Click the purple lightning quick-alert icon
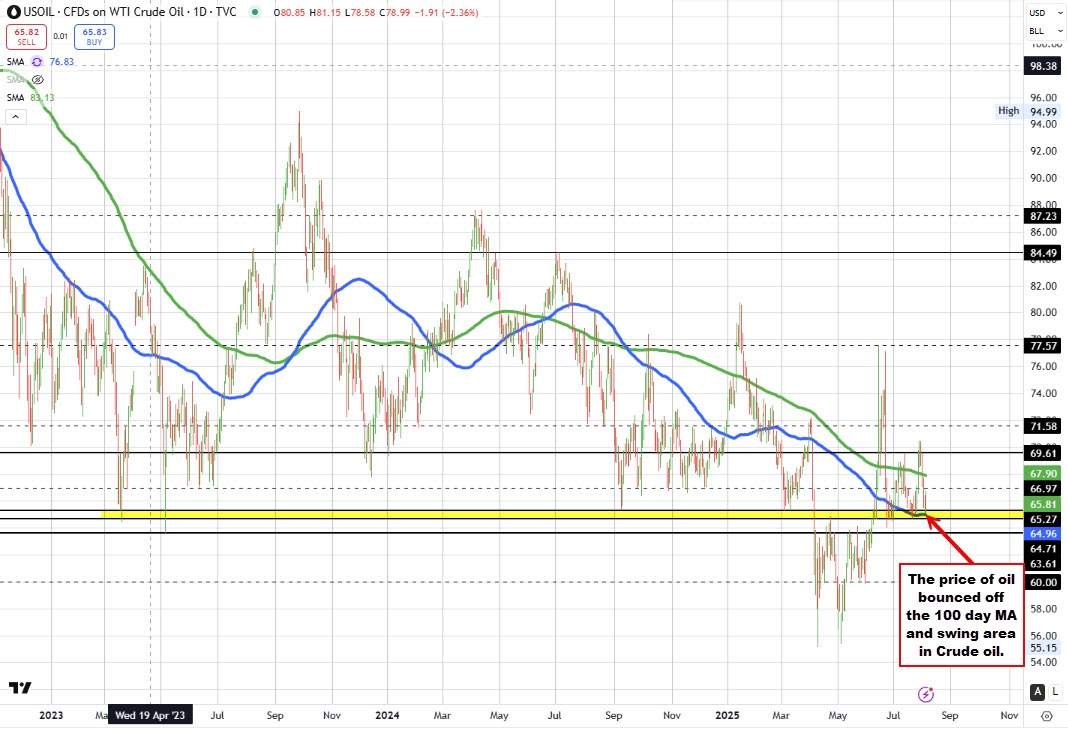The image size is (1068, 731). (x=926, y=693)
